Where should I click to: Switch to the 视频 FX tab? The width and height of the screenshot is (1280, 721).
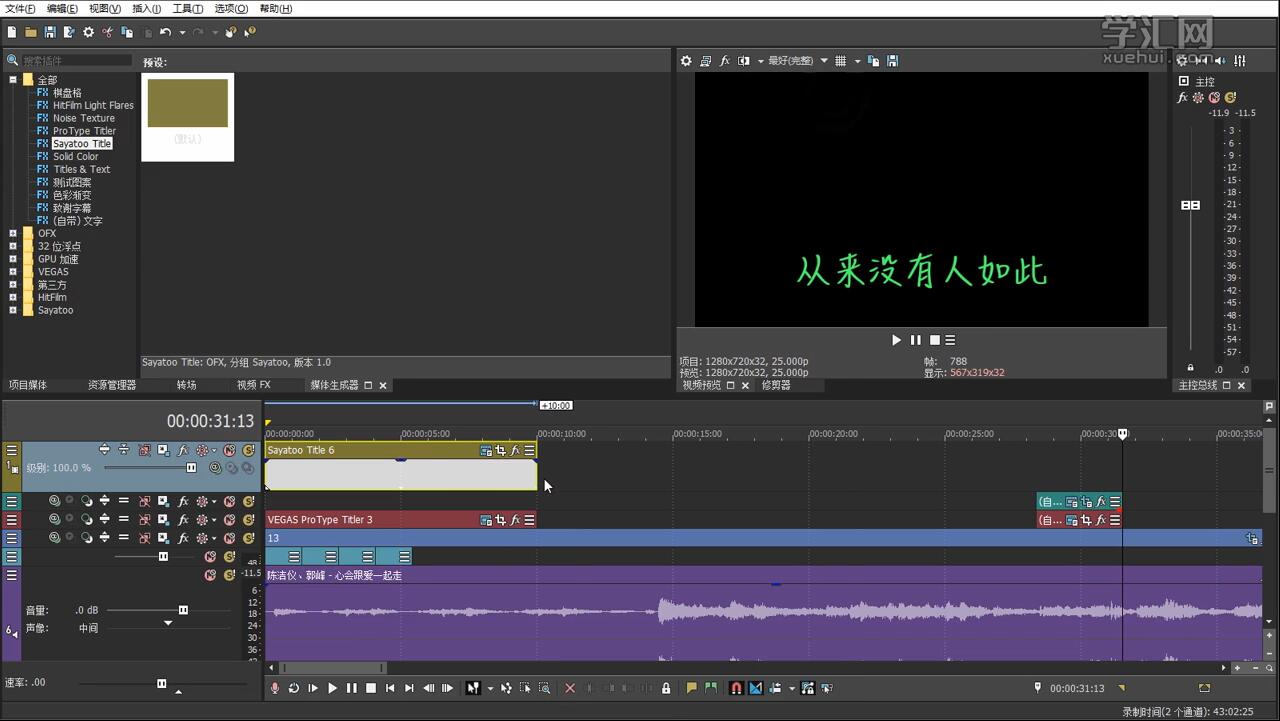(253, 385)
